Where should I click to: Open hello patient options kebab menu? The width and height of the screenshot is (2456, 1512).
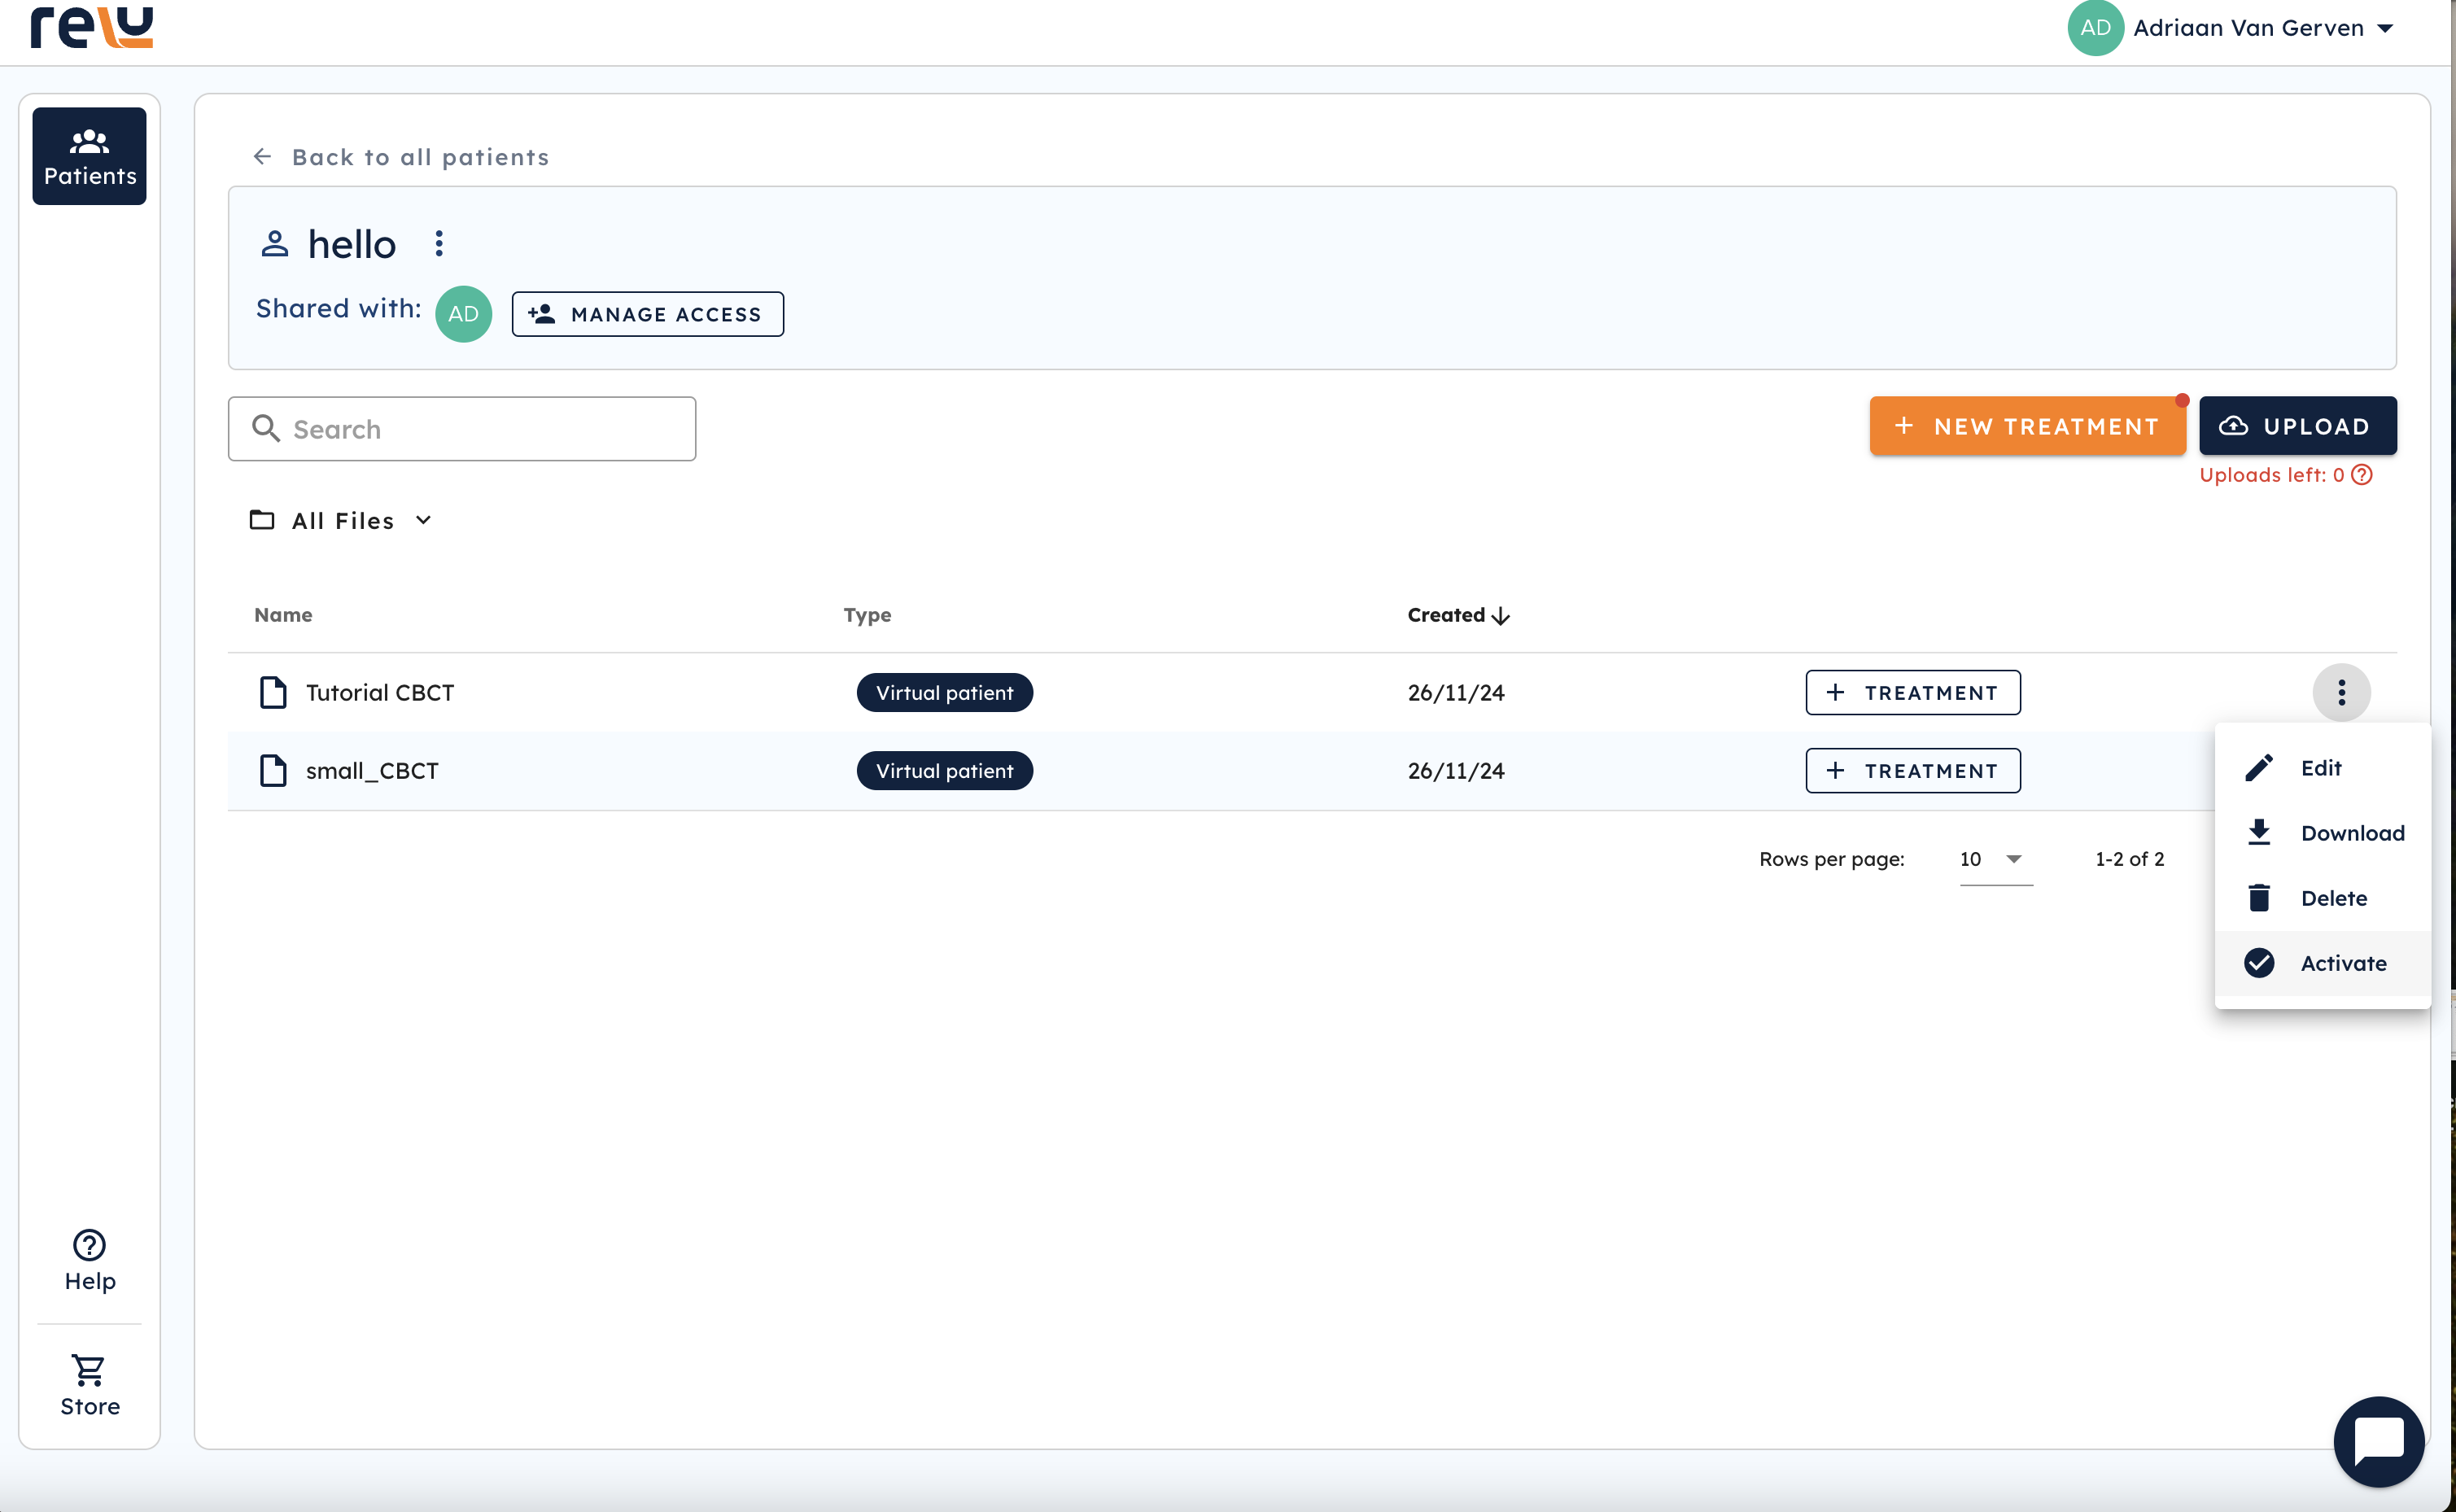tap(439, 244)
